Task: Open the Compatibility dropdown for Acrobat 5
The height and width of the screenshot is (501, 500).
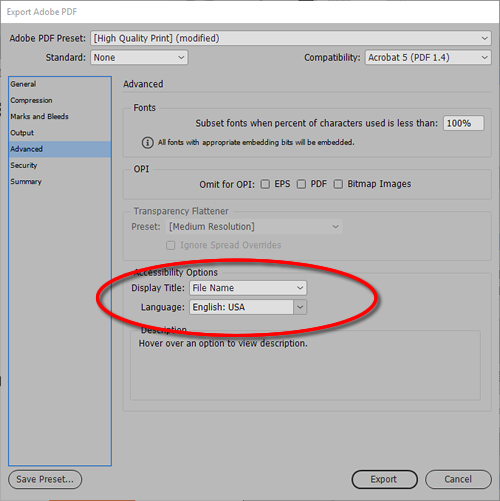Action: pyautogui.click(x=428, y=57)
